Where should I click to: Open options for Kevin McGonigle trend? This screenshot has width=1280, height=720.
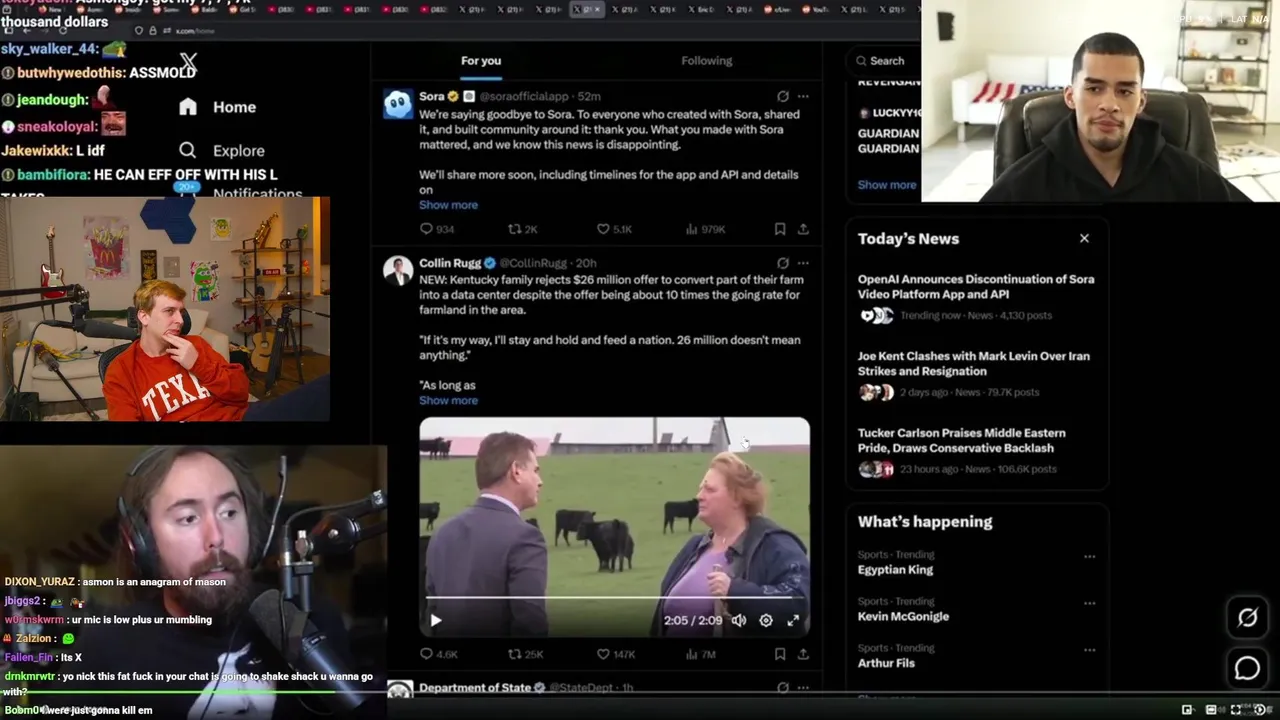(1090, 604)
